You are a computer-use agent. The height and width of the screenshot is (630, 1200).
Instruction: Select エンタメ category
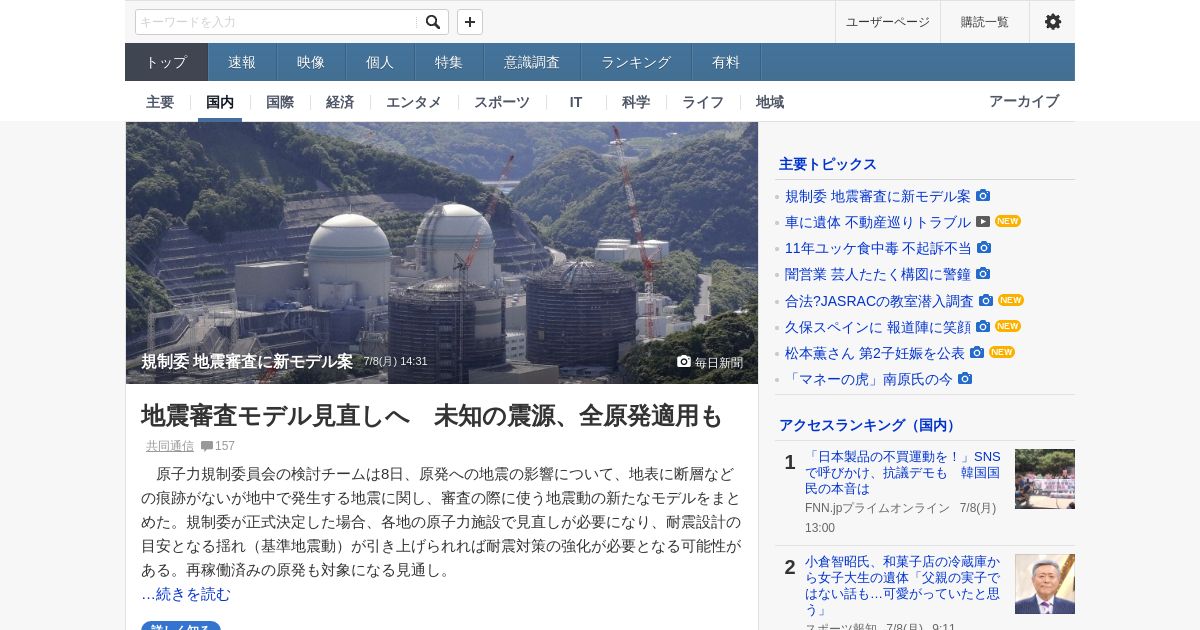pyautogui.click(x=414, y=102)
